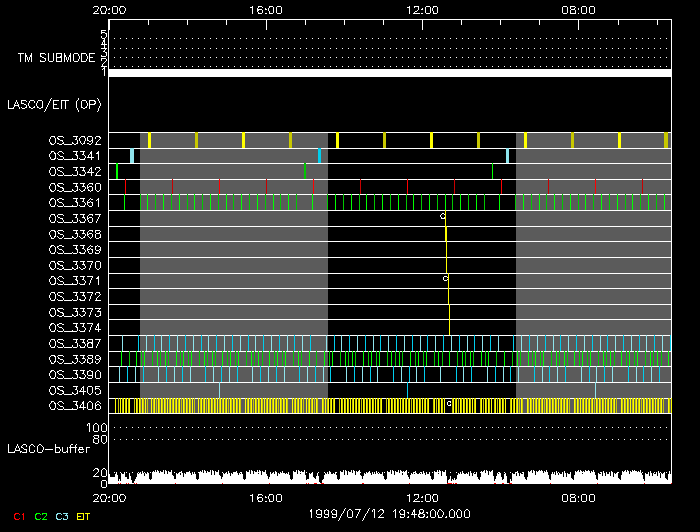Select the C3 legend entry

62,516
